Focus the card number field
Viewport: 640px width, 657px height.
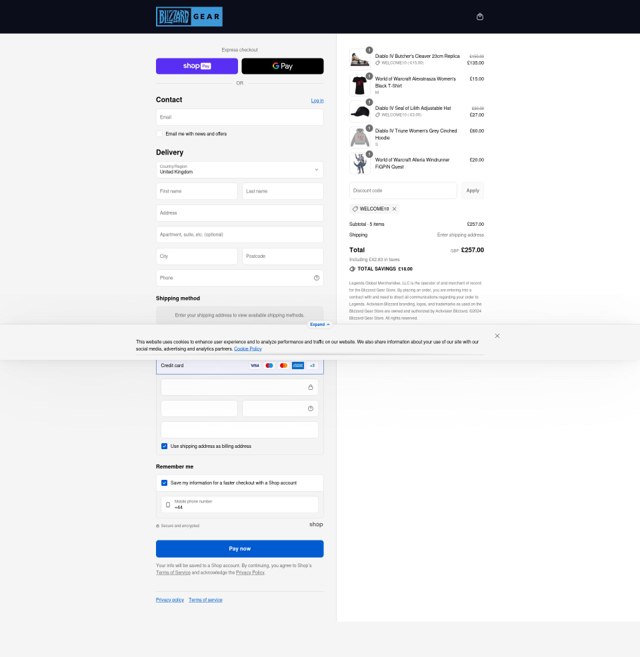pyautogui.click(x=240, y=387)
